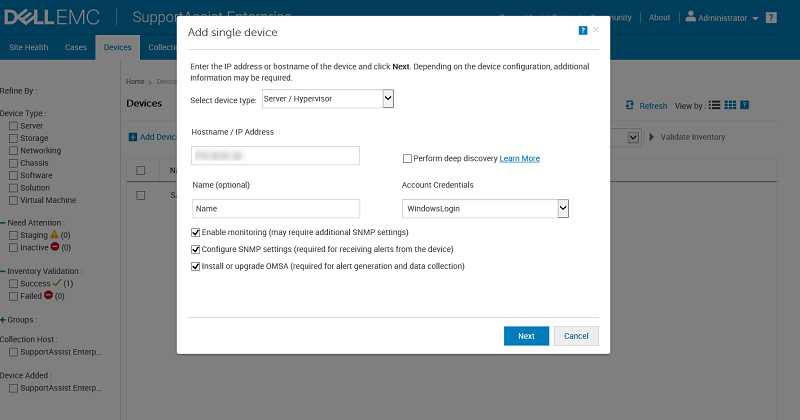The height and width of the screenshot is (420, 800).
Task: Click the Refresh icon in Devices page
Action: (630, 105)
